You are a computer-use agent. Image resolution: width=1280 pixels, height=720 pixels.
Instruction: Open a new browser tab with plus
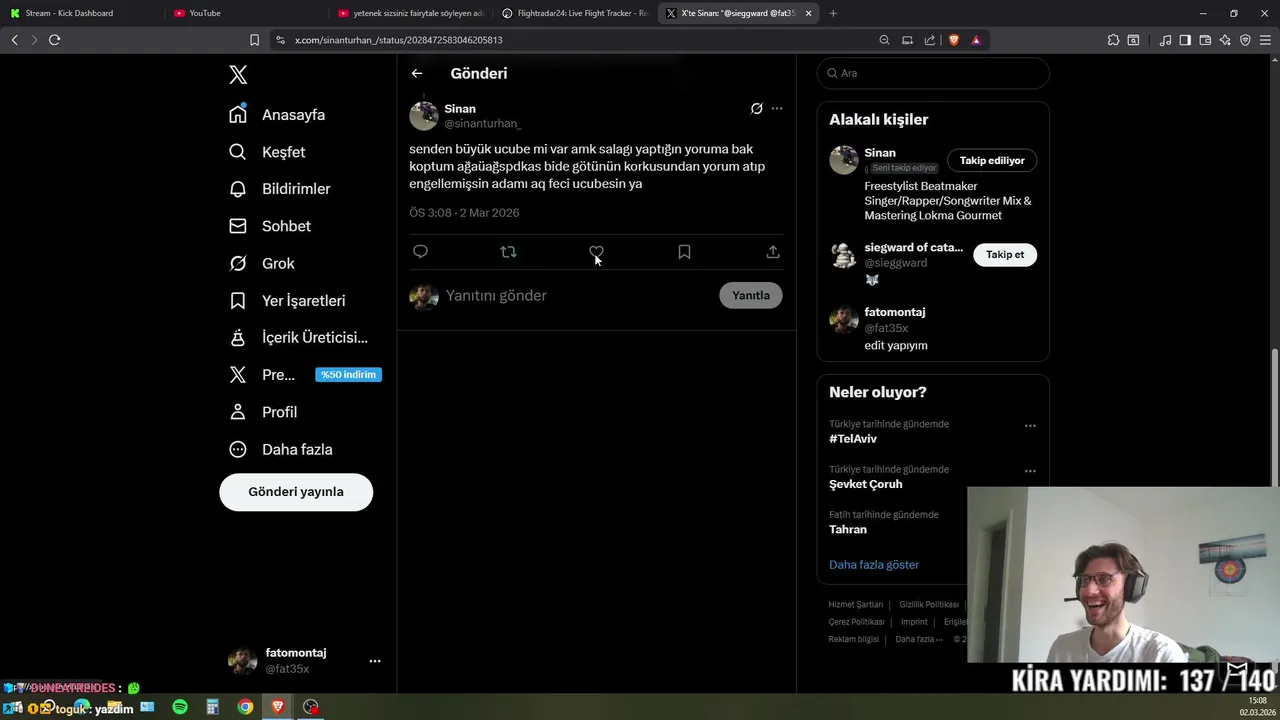pos(833,13)
